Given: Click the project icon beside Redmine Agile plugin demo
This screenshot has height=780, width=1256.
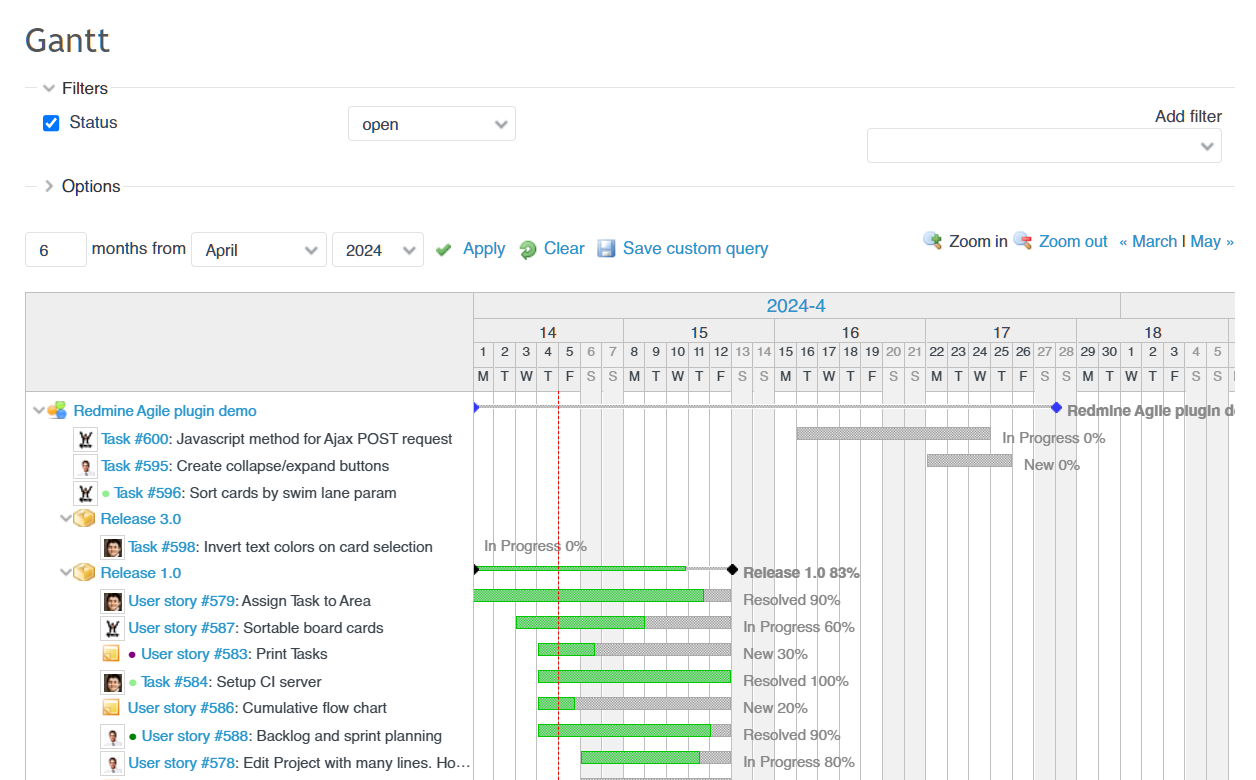Looking at the screenshot, I should pyautogui.click(x=58, y=410).
